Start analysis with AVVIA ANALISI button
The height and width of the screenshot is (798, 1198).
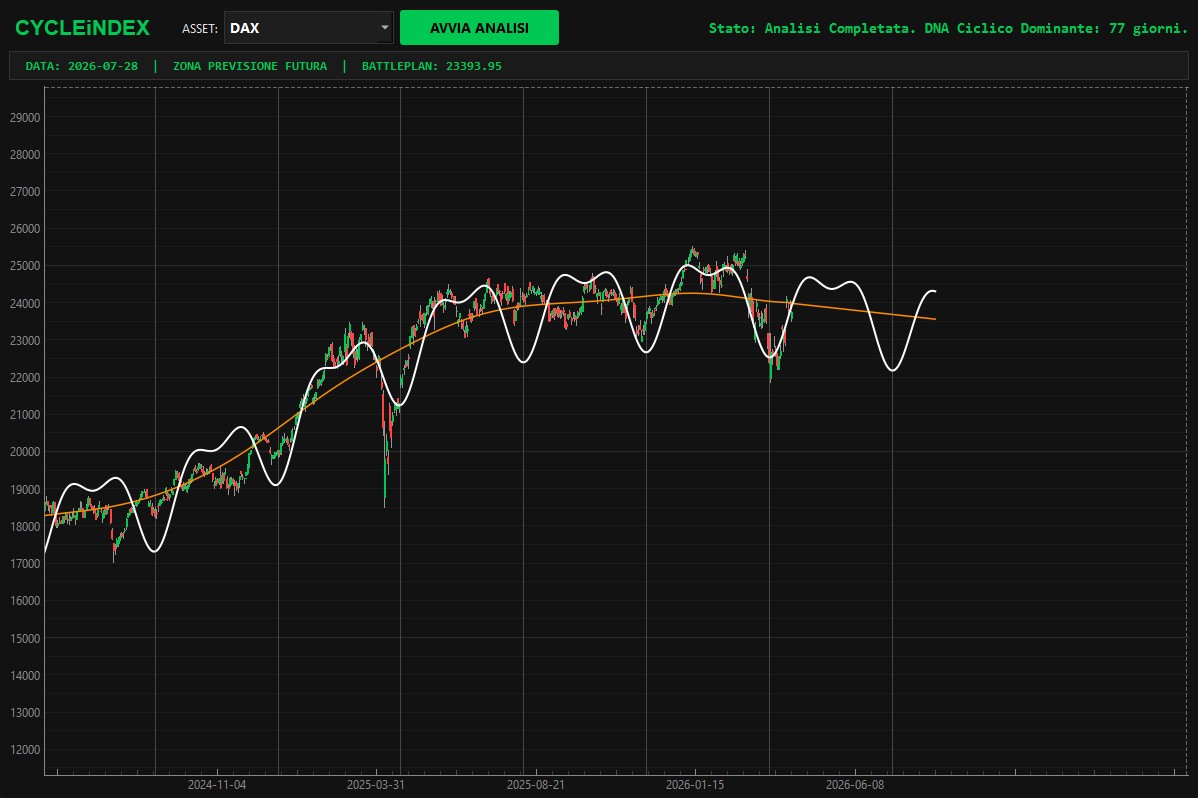[479, 28]
